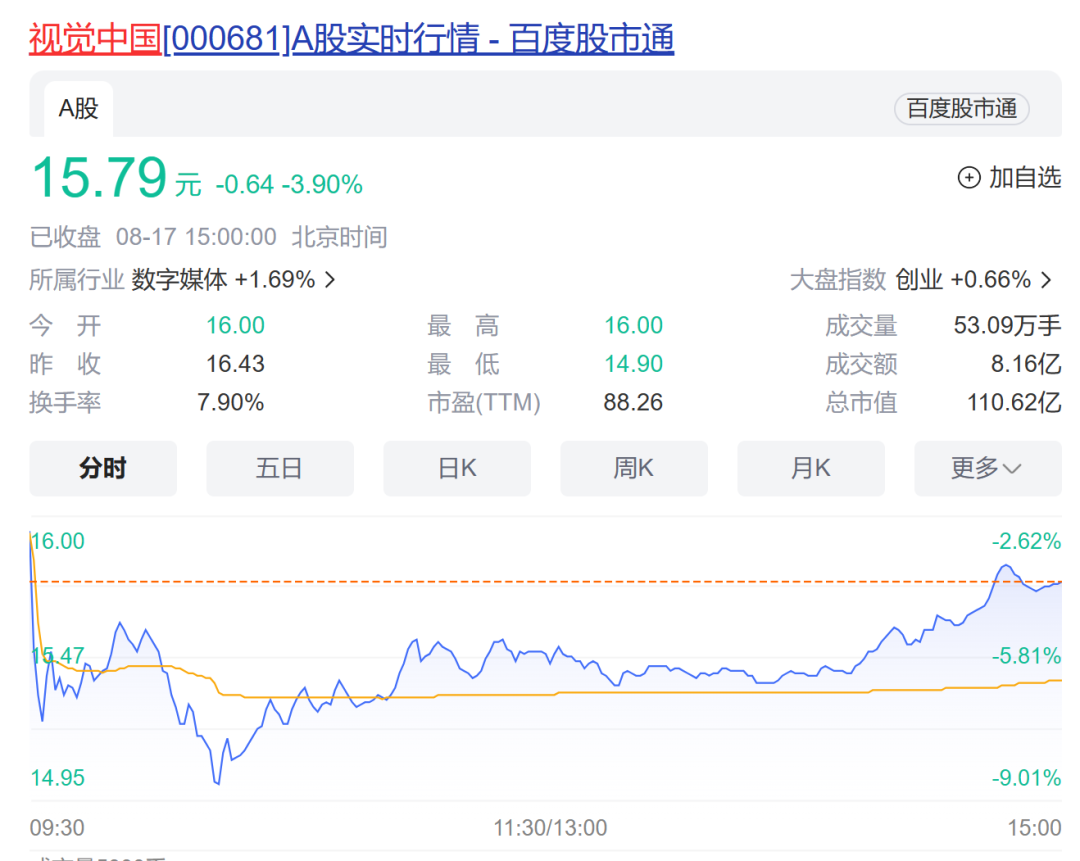Viewport: 1080px width, 861px height.
Task: Click time label 11:30/13:00
Action: point(550,828)
